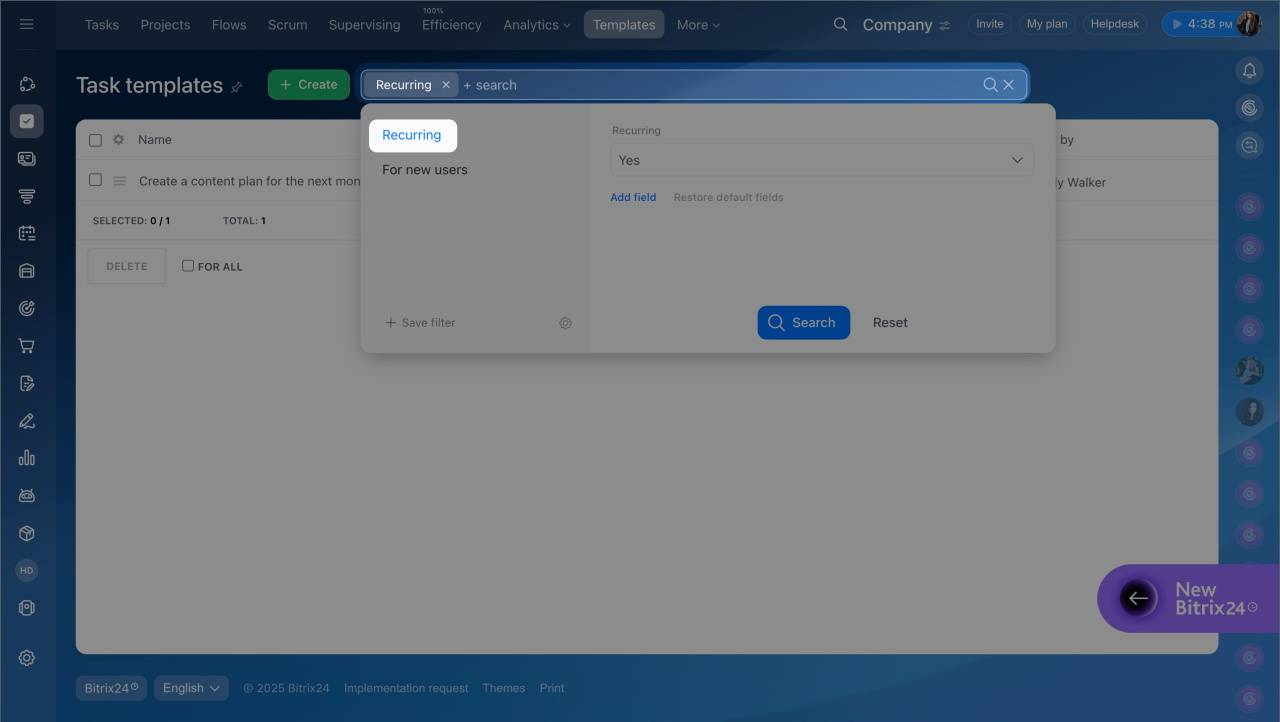Open the hamburger menu icon

[27, 24]
